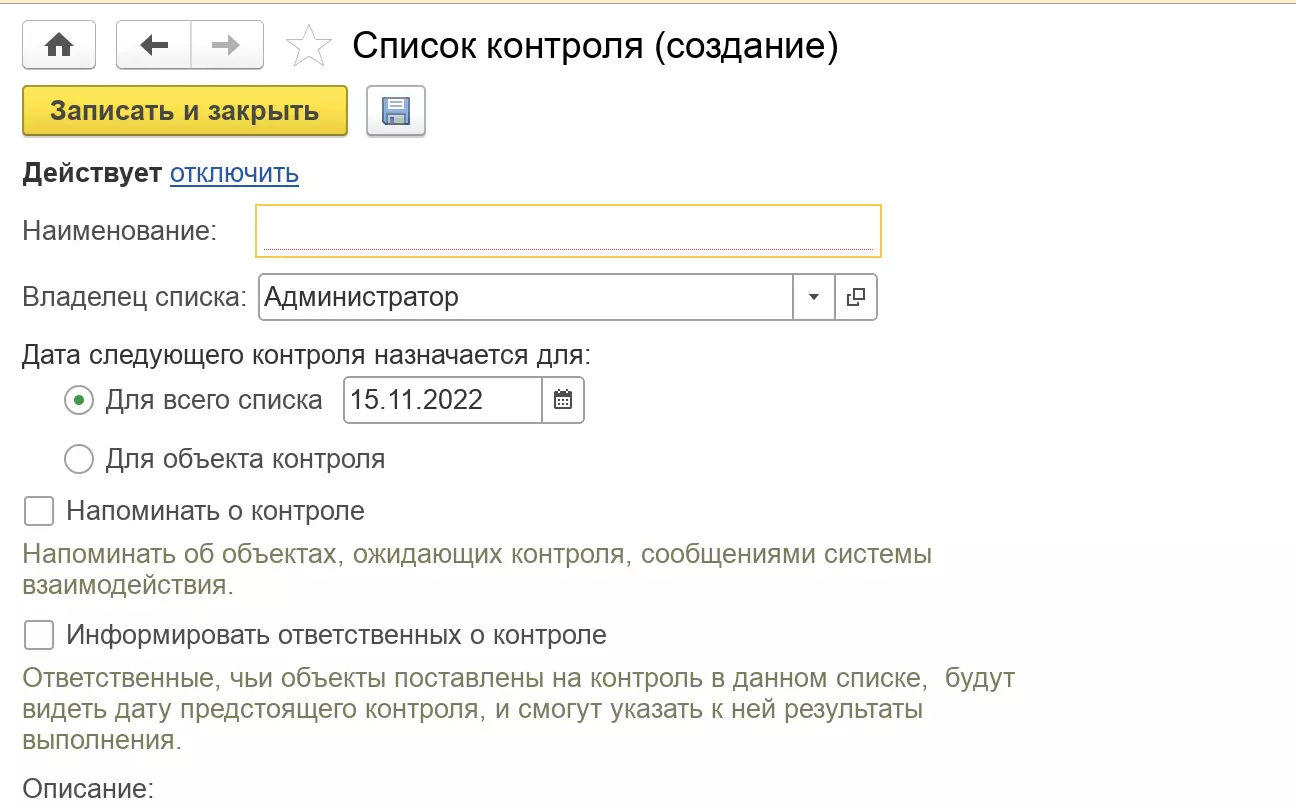This screenshot has height=804, width=1296.
Task: Click the bold 'Действует' status text
Action: pyautogui.click(x=92, y=174)
